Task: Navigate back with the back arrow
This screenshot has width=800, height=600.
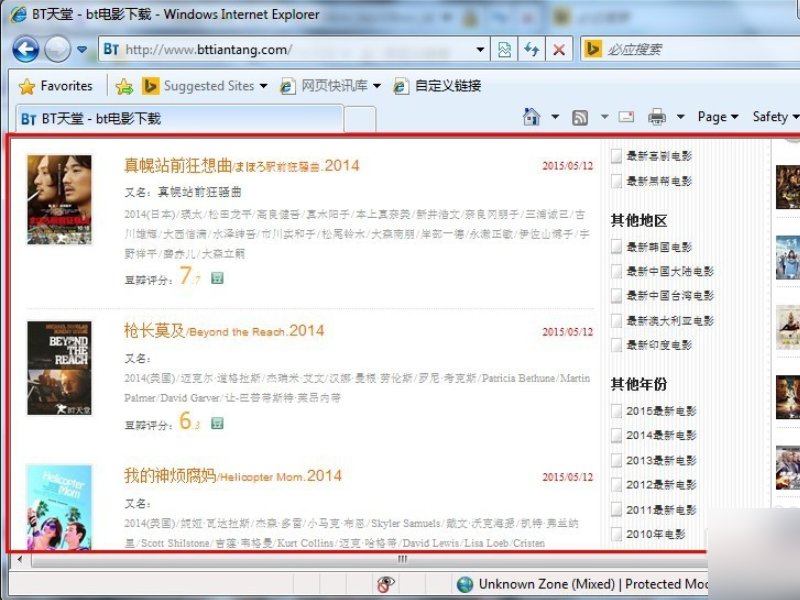Action: coord(25,50)
